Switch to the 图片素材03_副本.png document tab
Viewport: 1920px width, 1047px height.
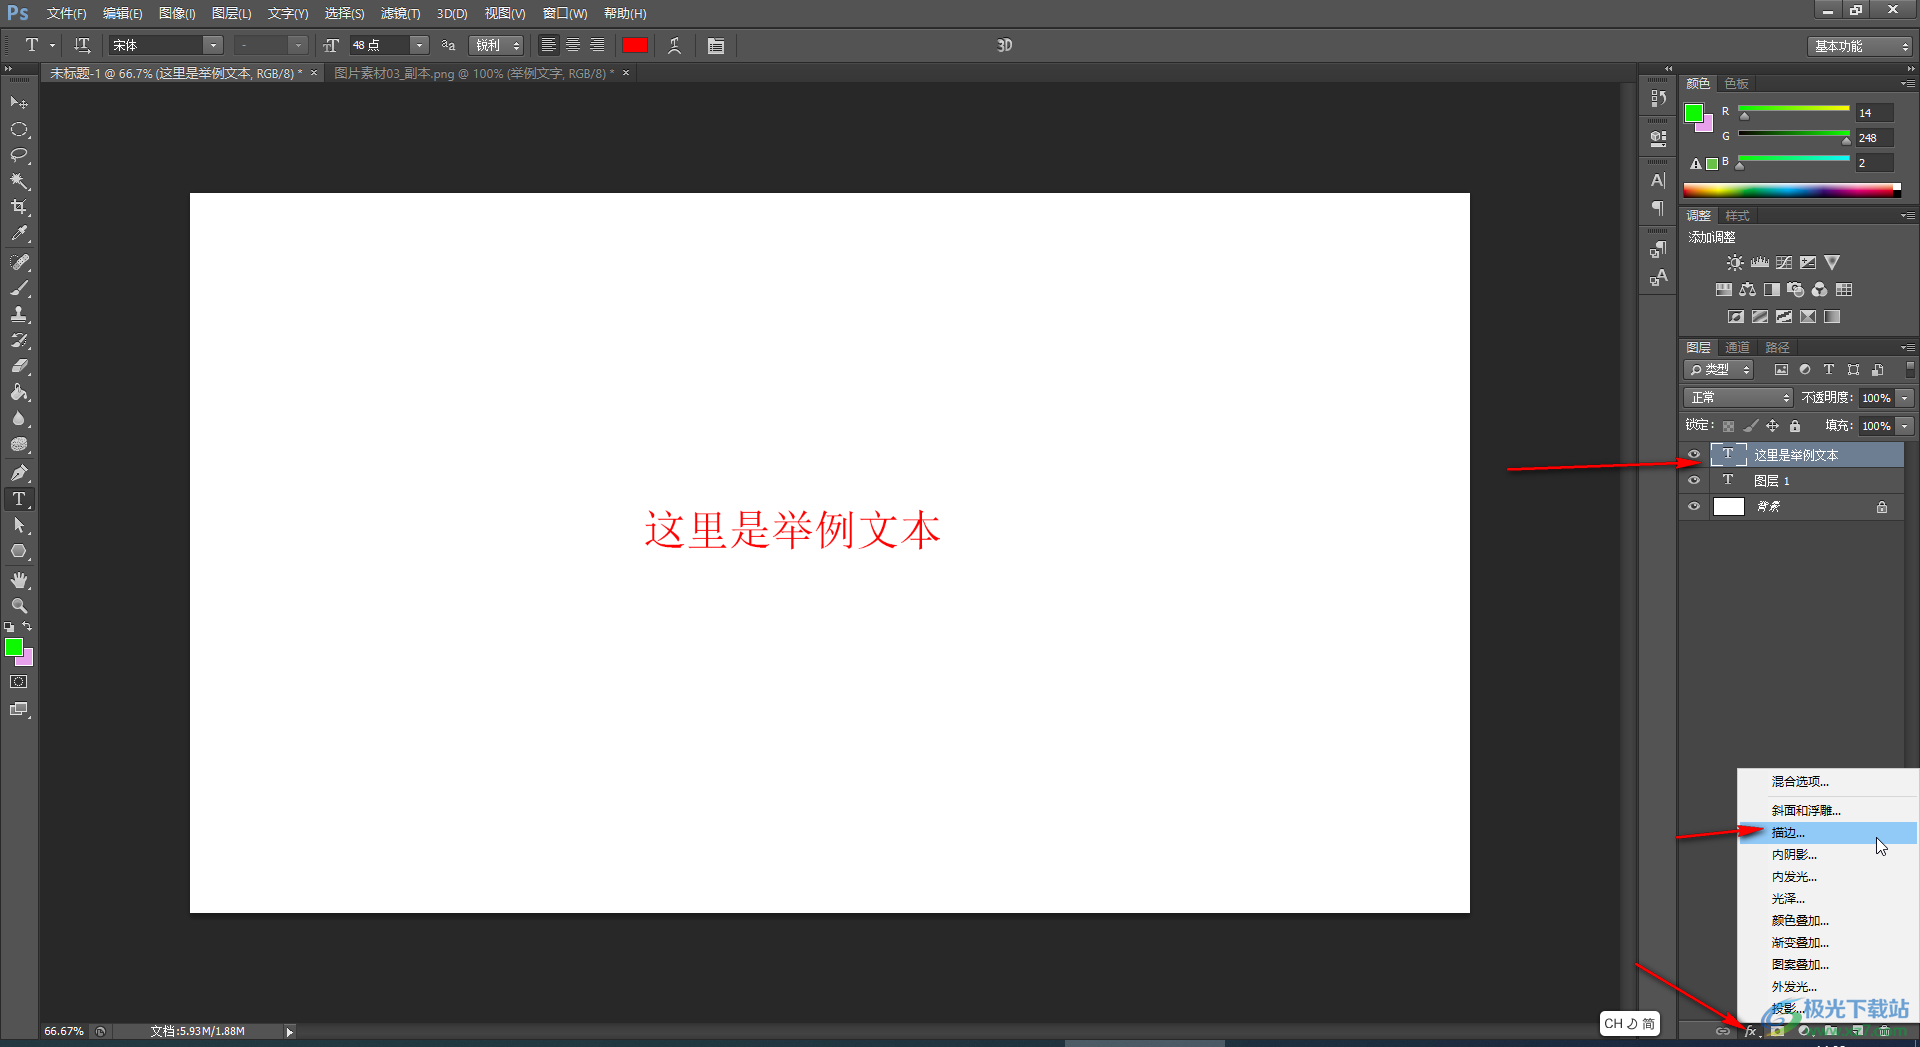[x=474, y=73]
